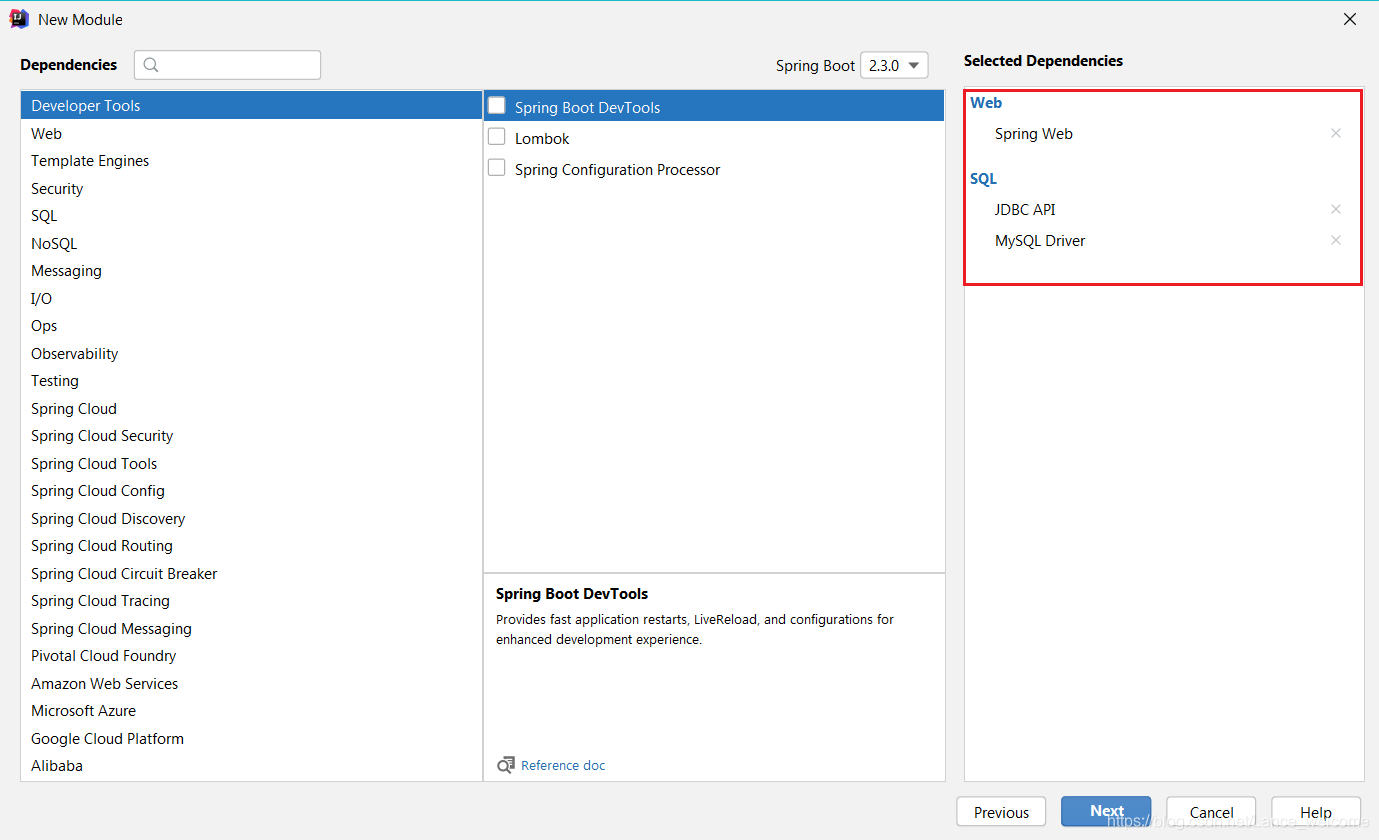This screenshot has height=840, width=1379.
Task: Click the search magnifier icon in Dependencies field
Action: (151, 65)
